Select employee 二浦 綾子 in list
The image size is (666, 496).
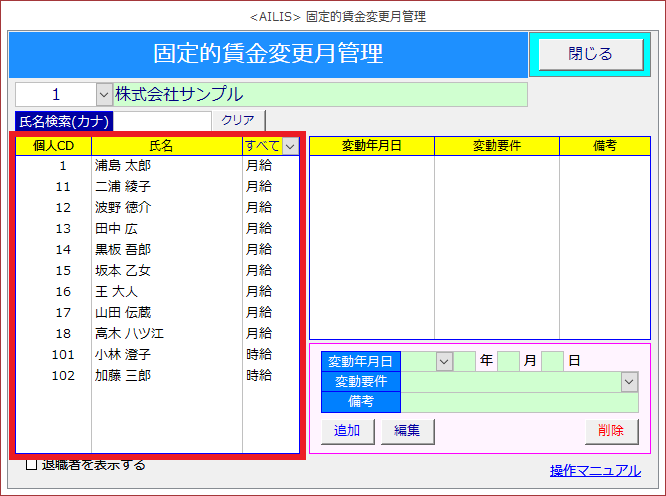point(122,187)
